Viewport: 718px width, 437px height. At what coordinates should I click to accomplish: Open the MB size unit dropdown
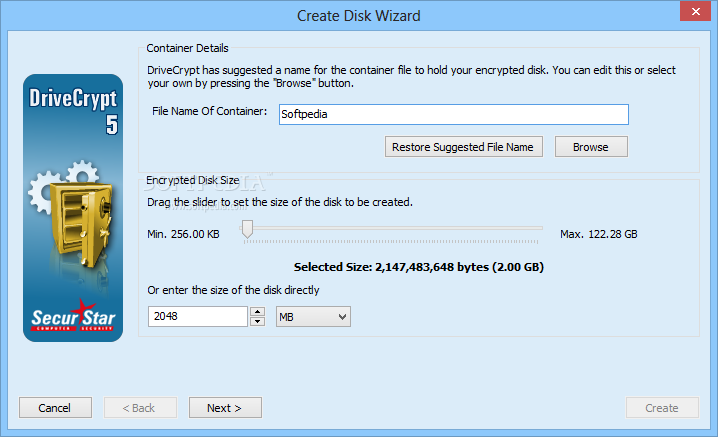point(313,317)
